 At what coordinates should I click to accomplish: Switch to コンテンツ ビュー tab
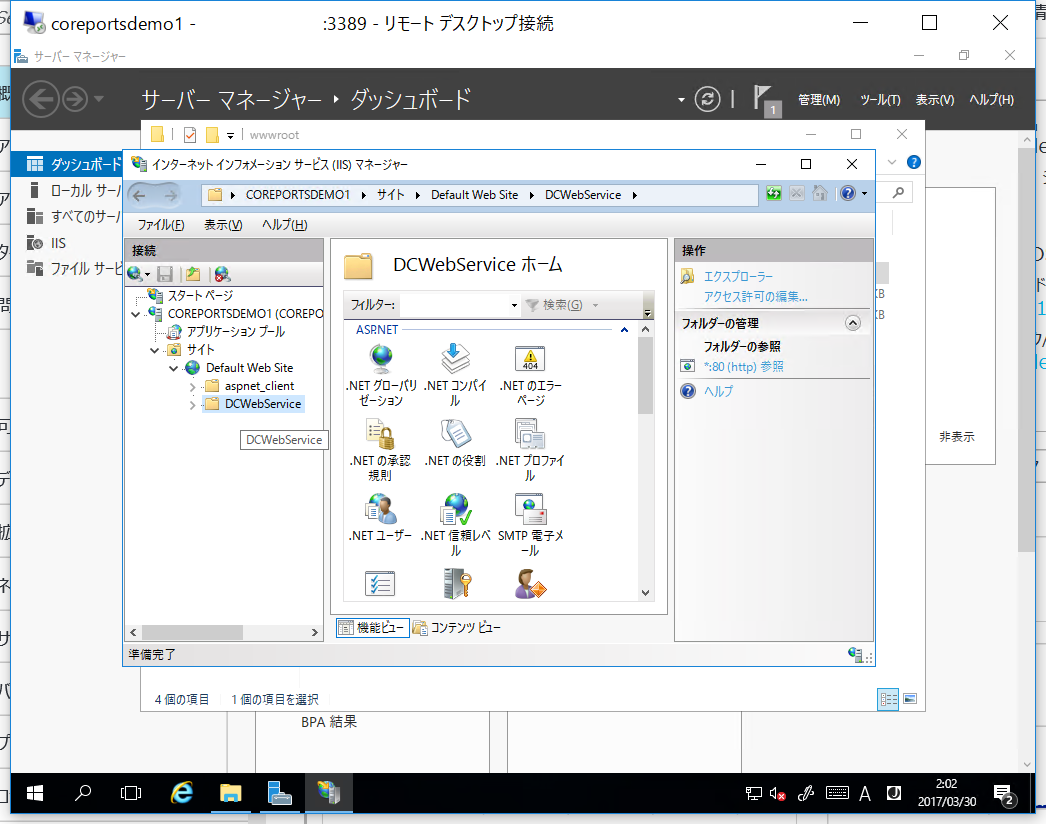pos(457,628)
